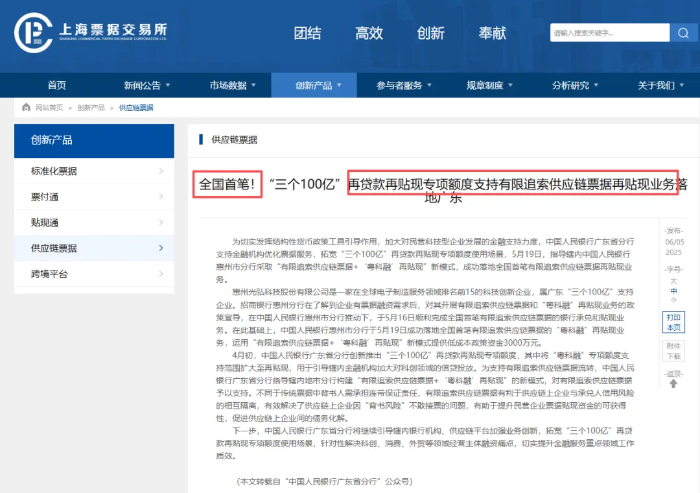Expand the 市场数据 dropdown arrow
This screenshot has width=700, height=493.
click(254, 85)
